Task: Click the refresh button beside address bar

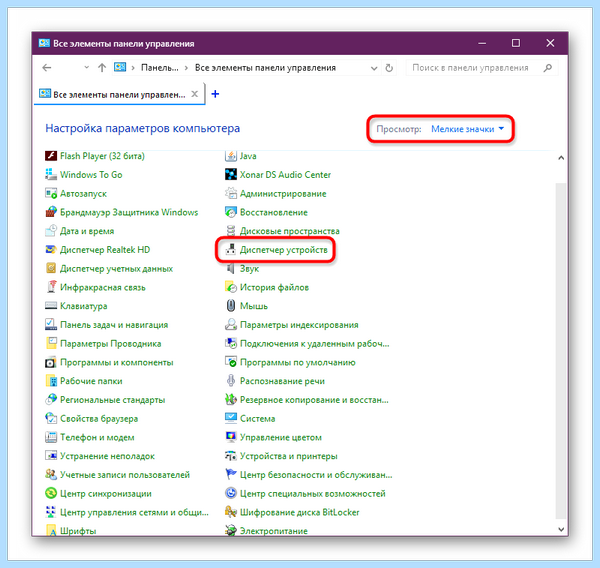Action: (389, 68)
